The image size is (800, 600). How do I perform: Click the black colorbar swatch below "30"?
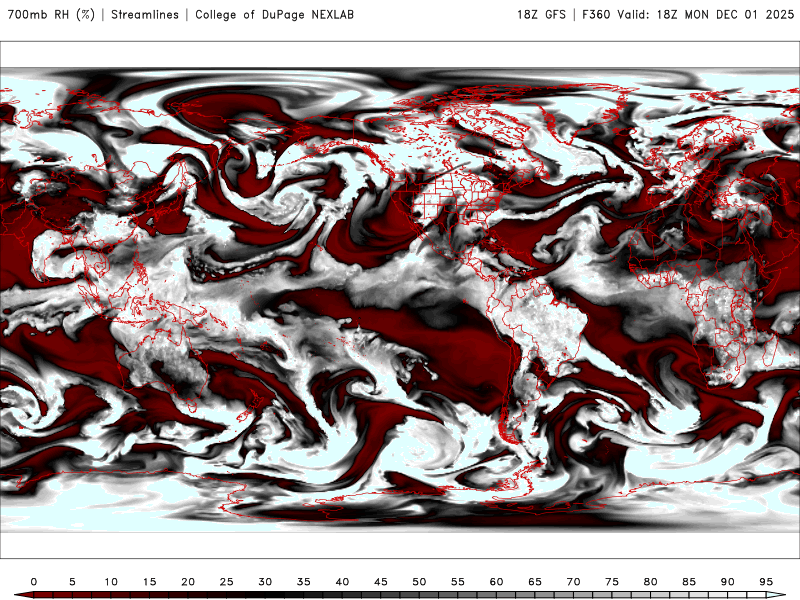[265, 595]
